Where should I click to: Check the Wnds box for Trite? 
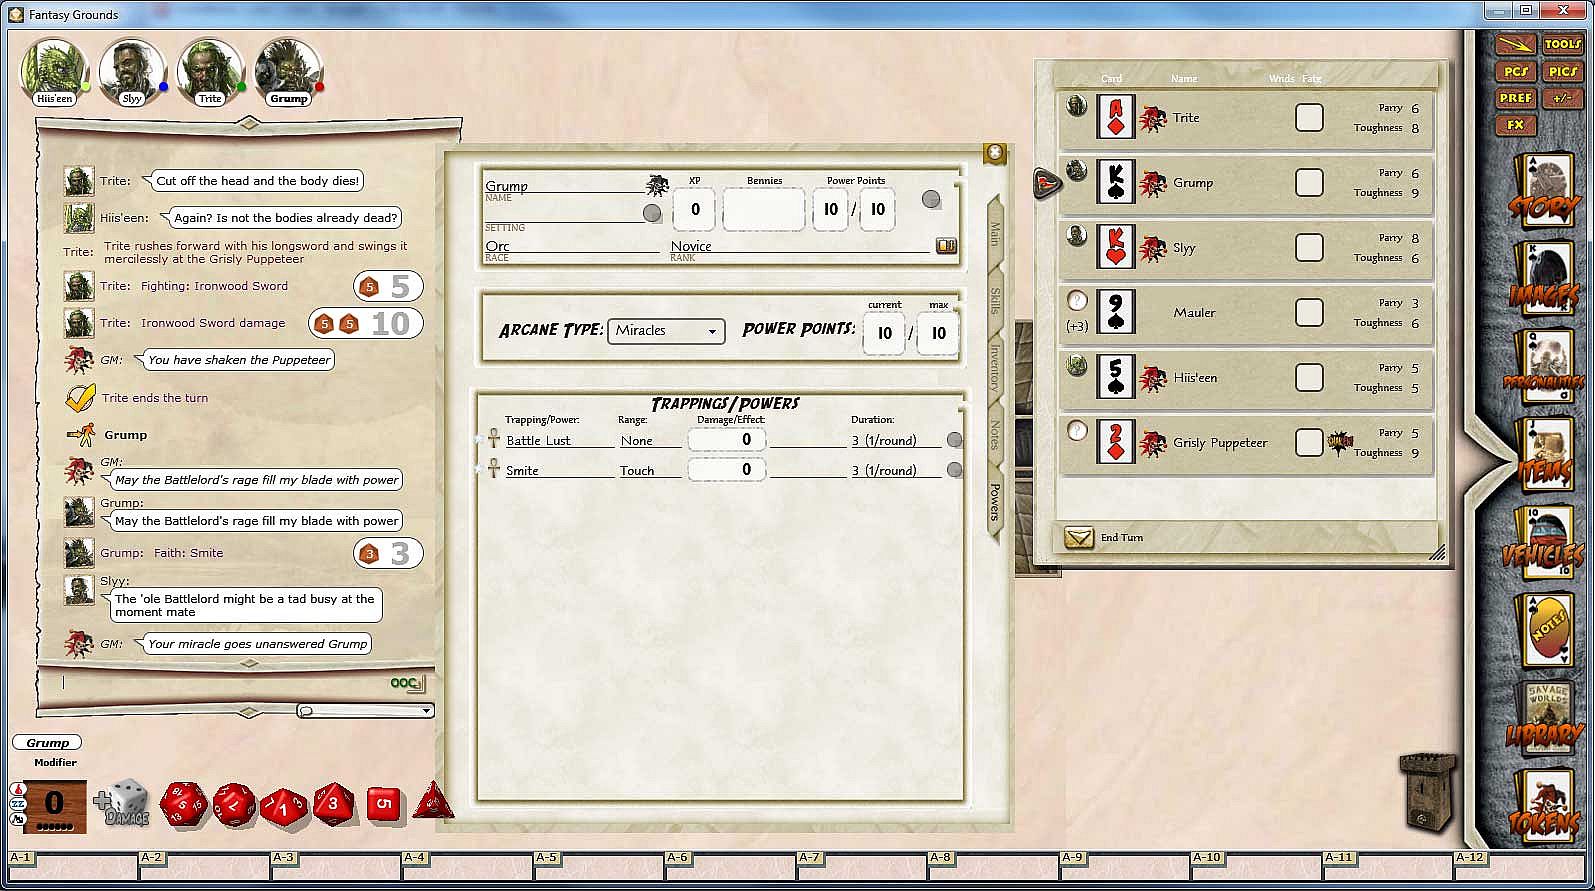coord(1308,118)
